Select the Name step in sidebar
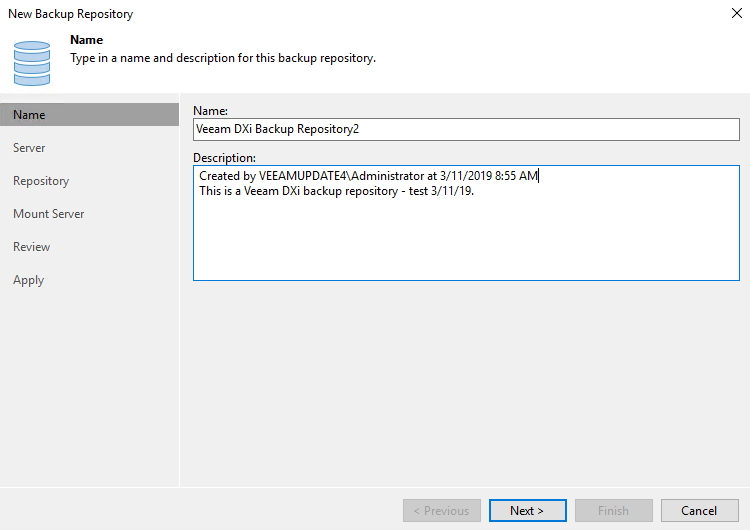Screen dimensions: 750x530 (89, 115)
